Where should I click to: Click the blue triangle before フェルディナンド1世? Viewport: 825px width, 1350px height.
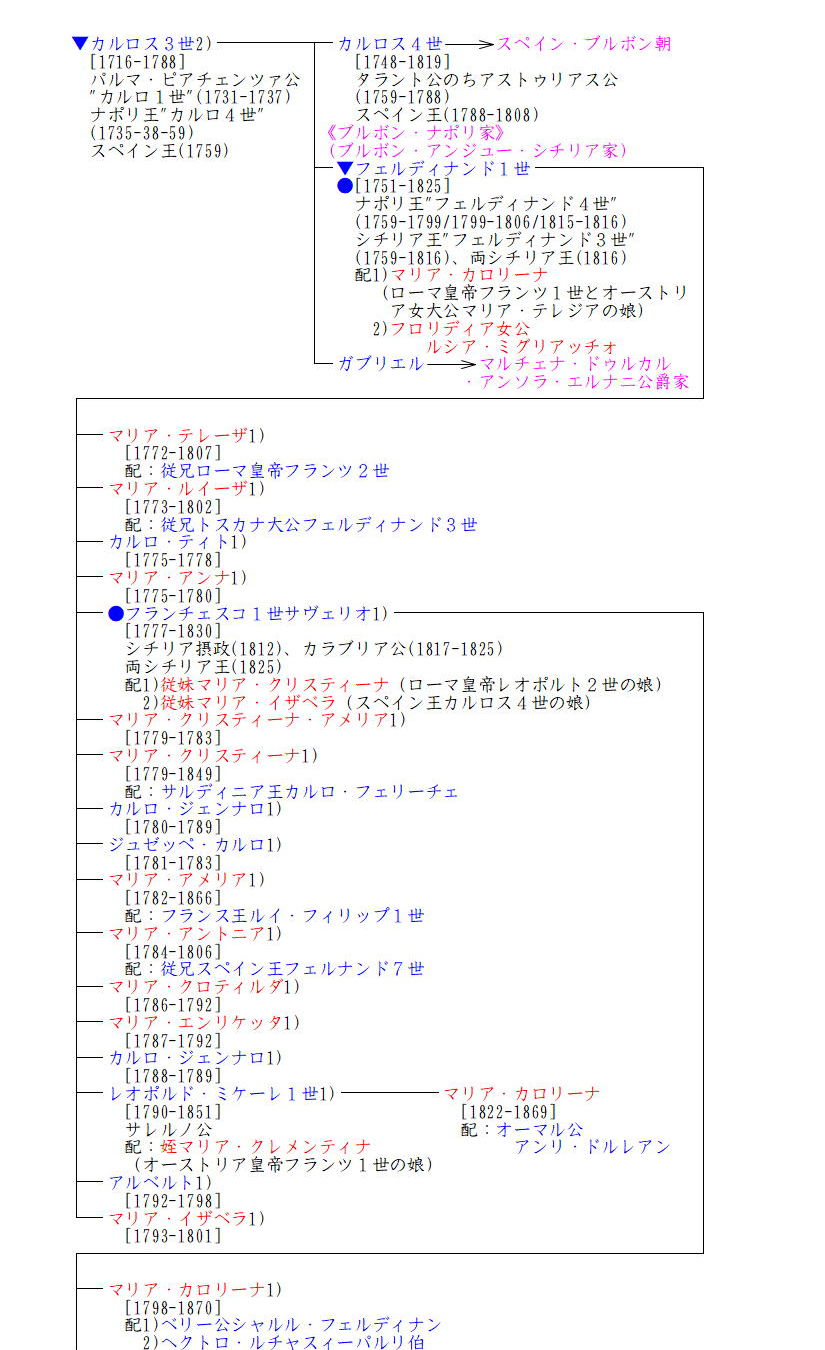click(x=345, y=168)
